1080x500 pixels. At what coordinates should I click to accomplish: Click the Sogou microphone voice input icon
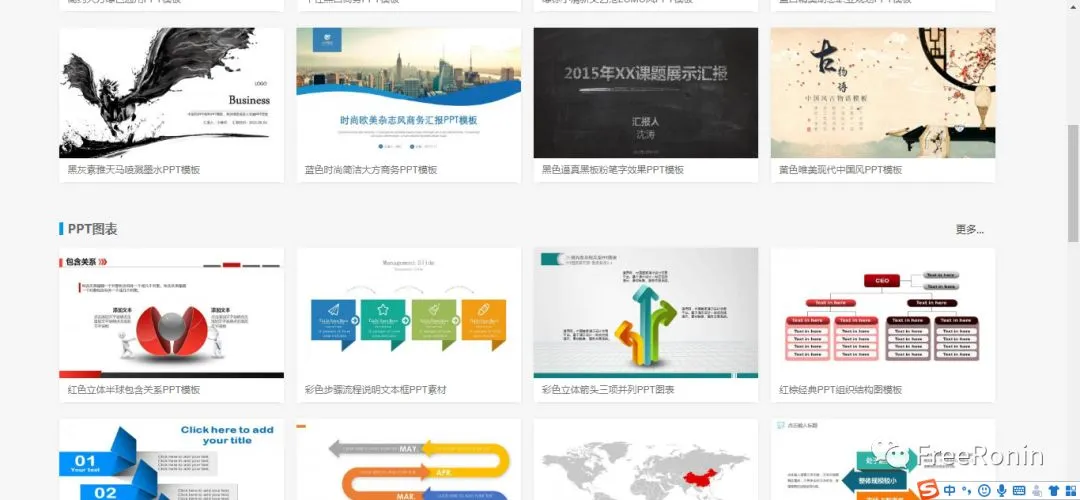point(1001,490)
